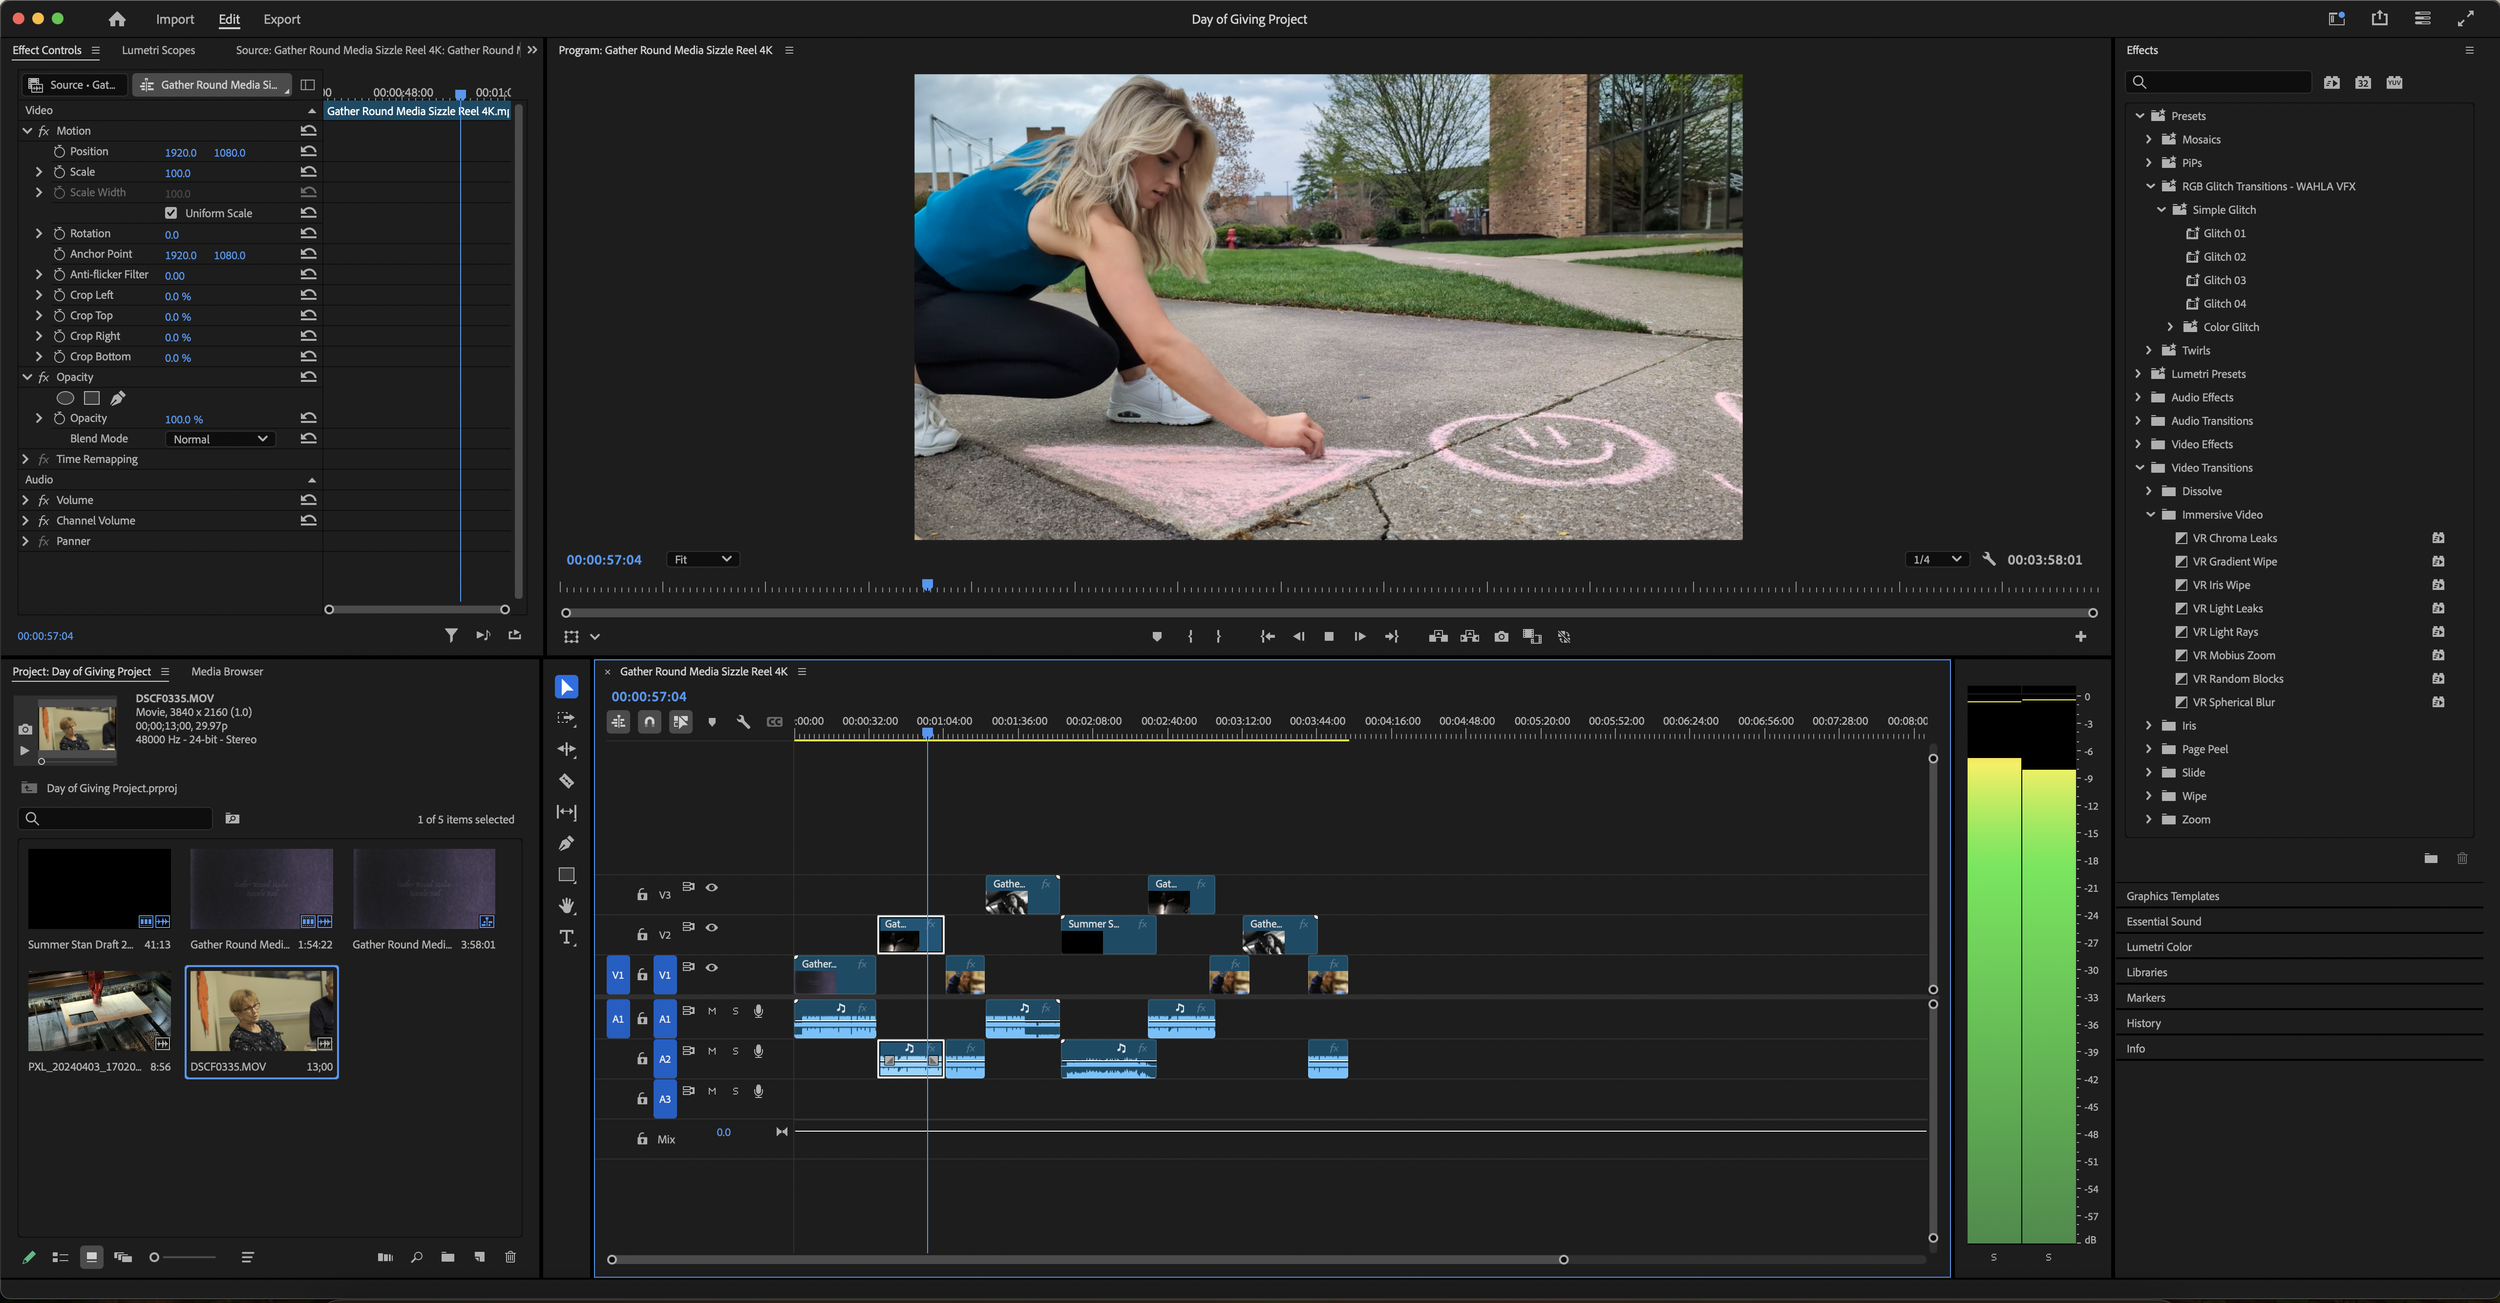Switch to the Lumetri Scopes tab
This screenshot has width=2500, height=1303.
157,50
